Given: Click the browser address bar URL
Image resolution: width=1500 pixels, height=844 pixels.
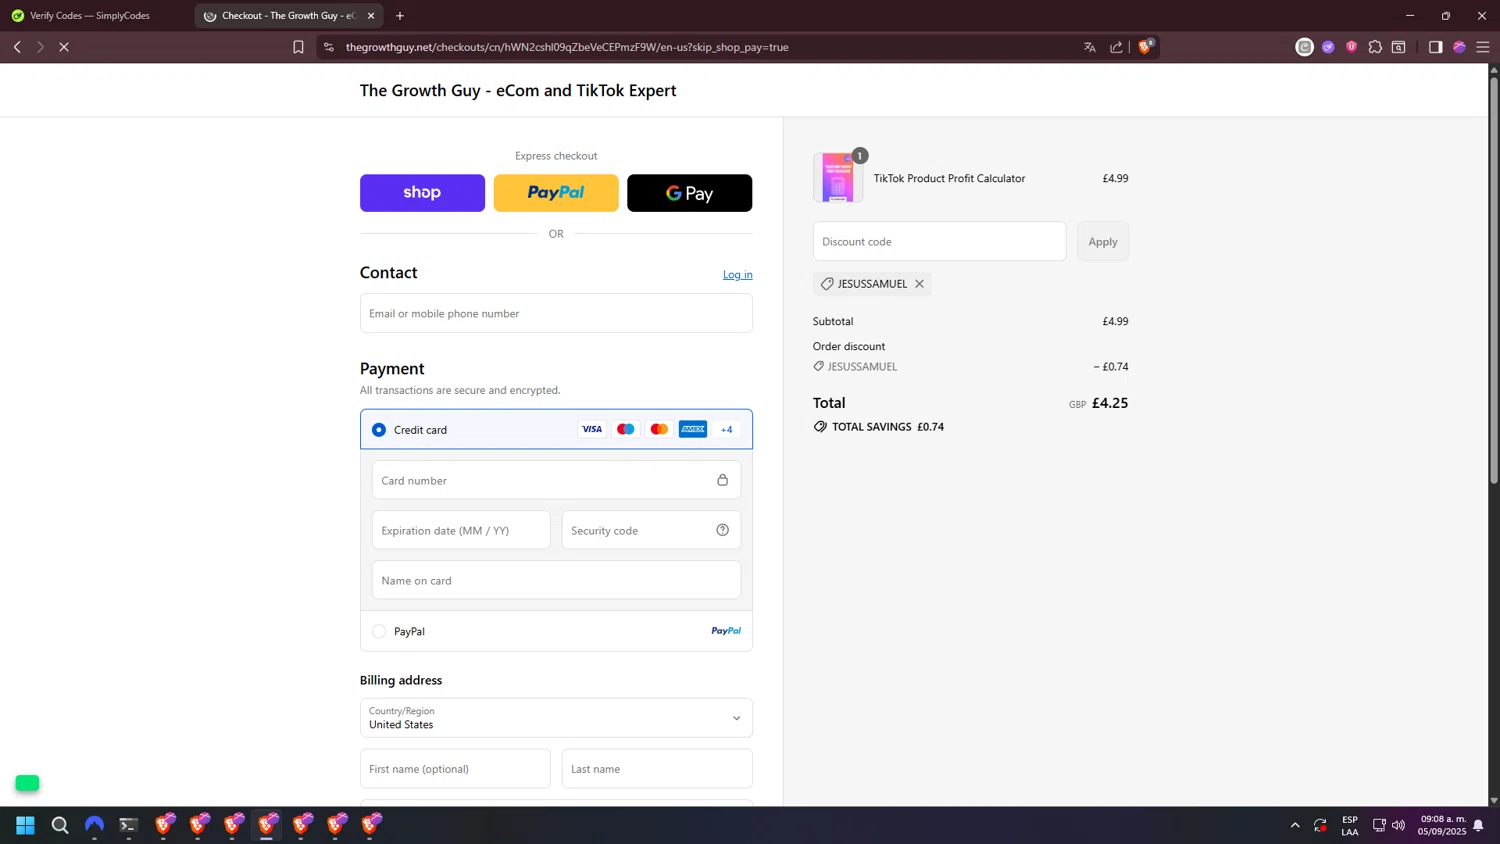Looking at the screenshot, I should point(567,47).
